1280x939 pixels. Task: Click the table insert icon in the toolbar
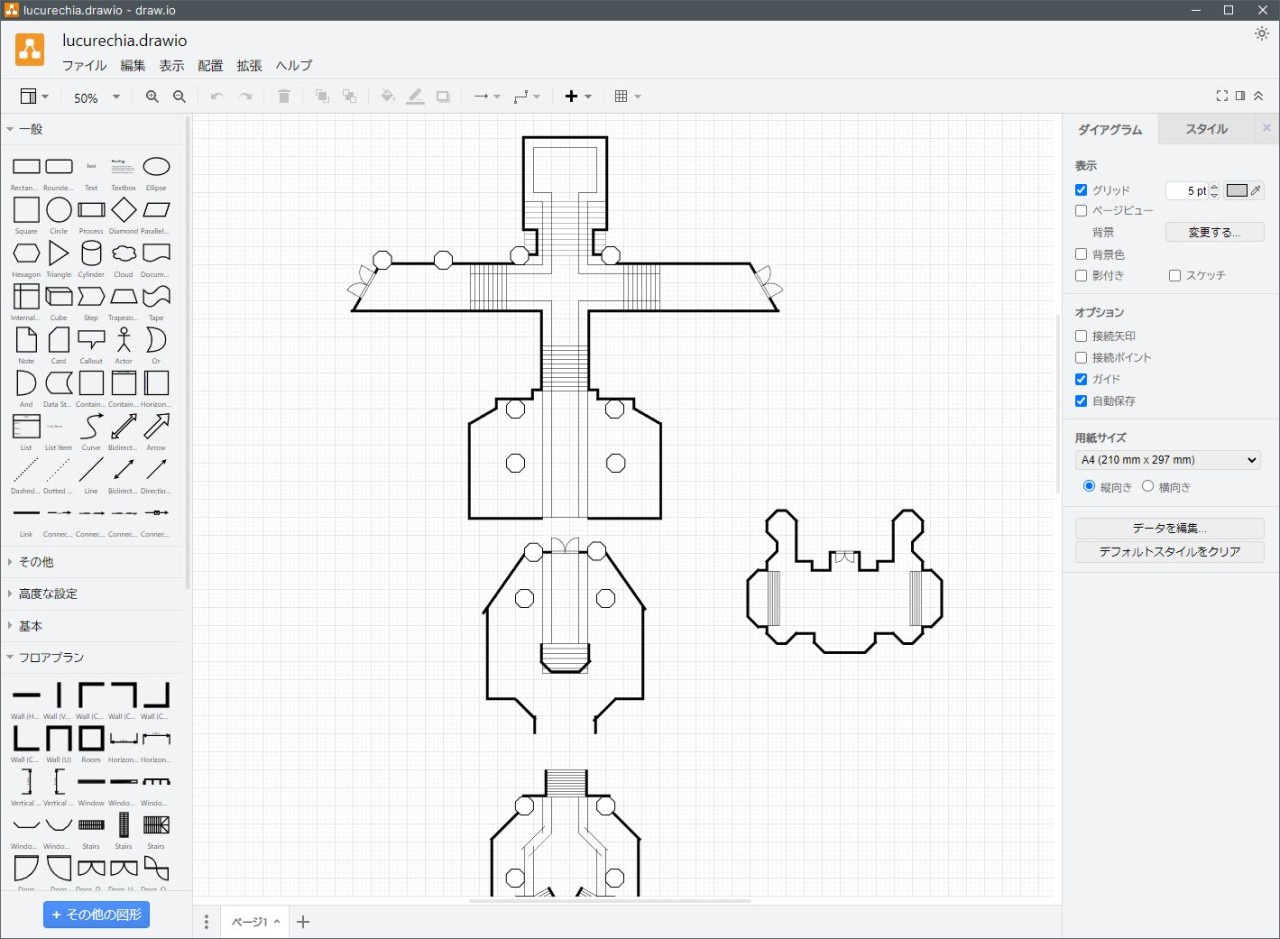[622, 97]
